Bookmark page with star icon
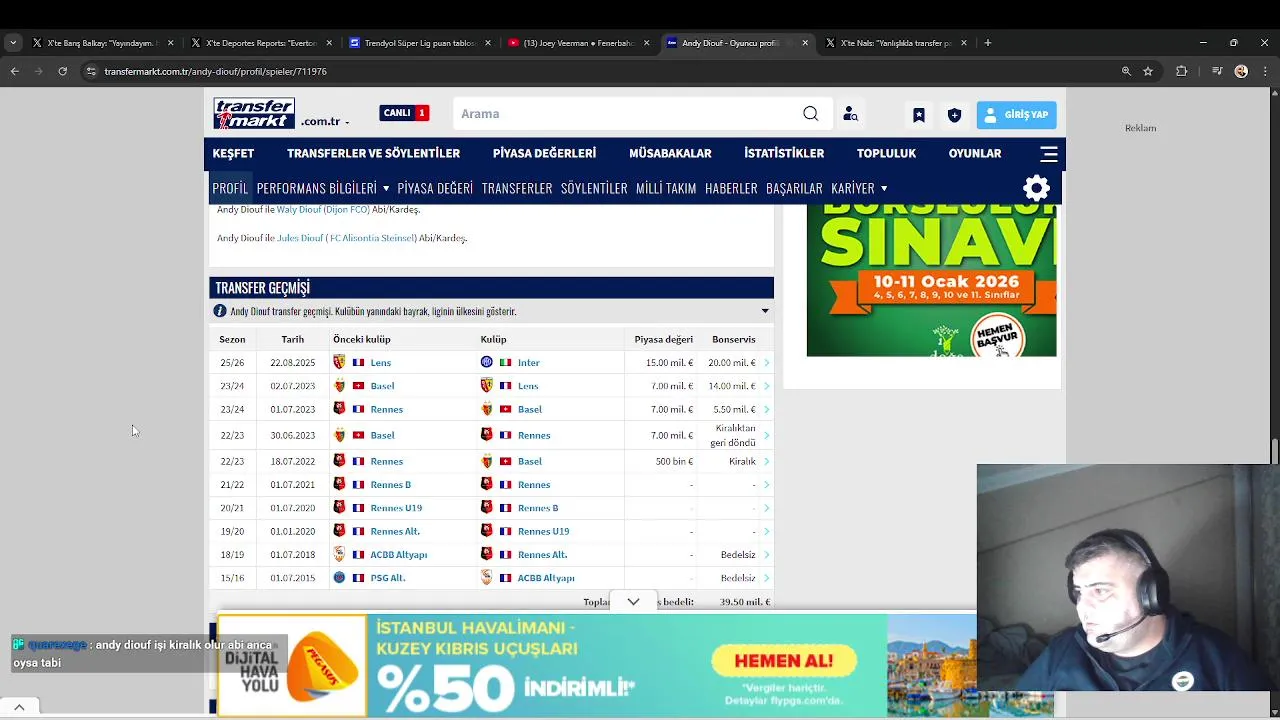1280x720 pixels. pyautogui.click(x=1148, y=71)
